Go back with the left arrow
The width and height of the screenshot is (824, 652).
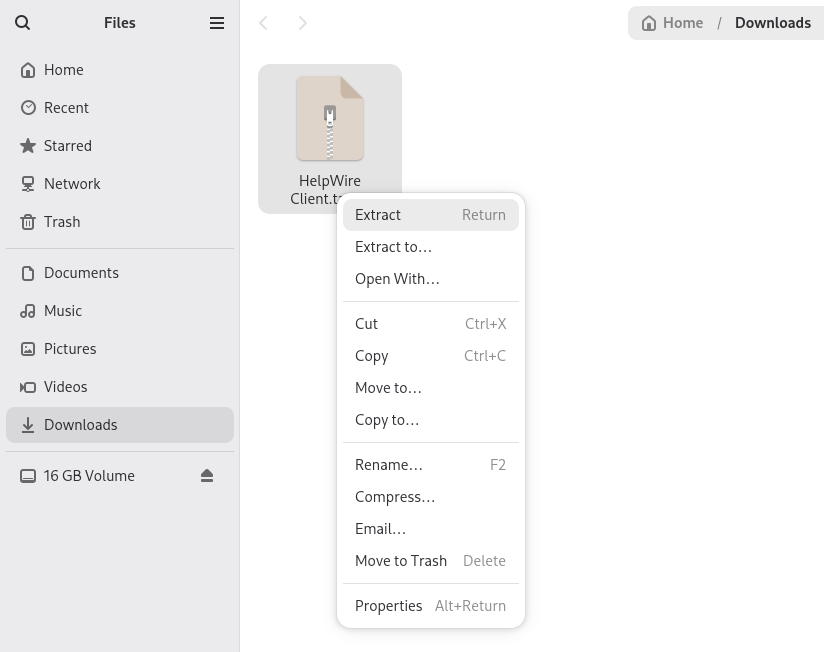[263, 23]
